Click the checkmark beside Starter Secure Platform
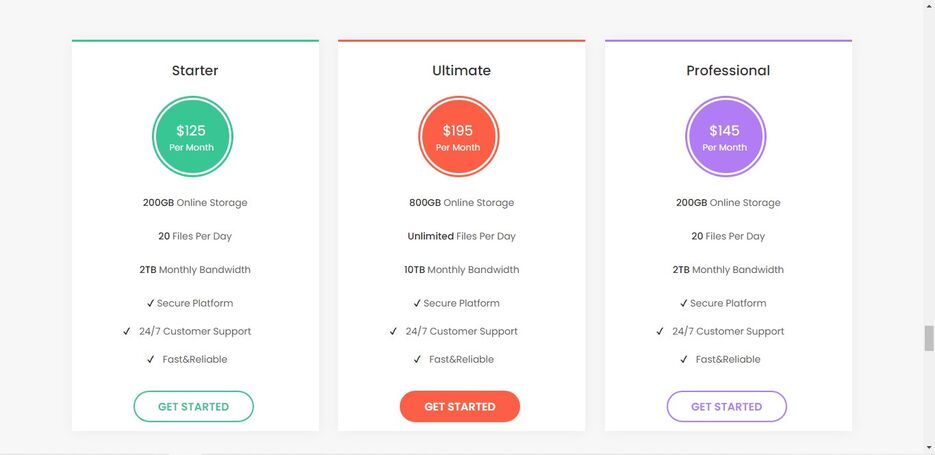935x455 pixels. point(150,303)
